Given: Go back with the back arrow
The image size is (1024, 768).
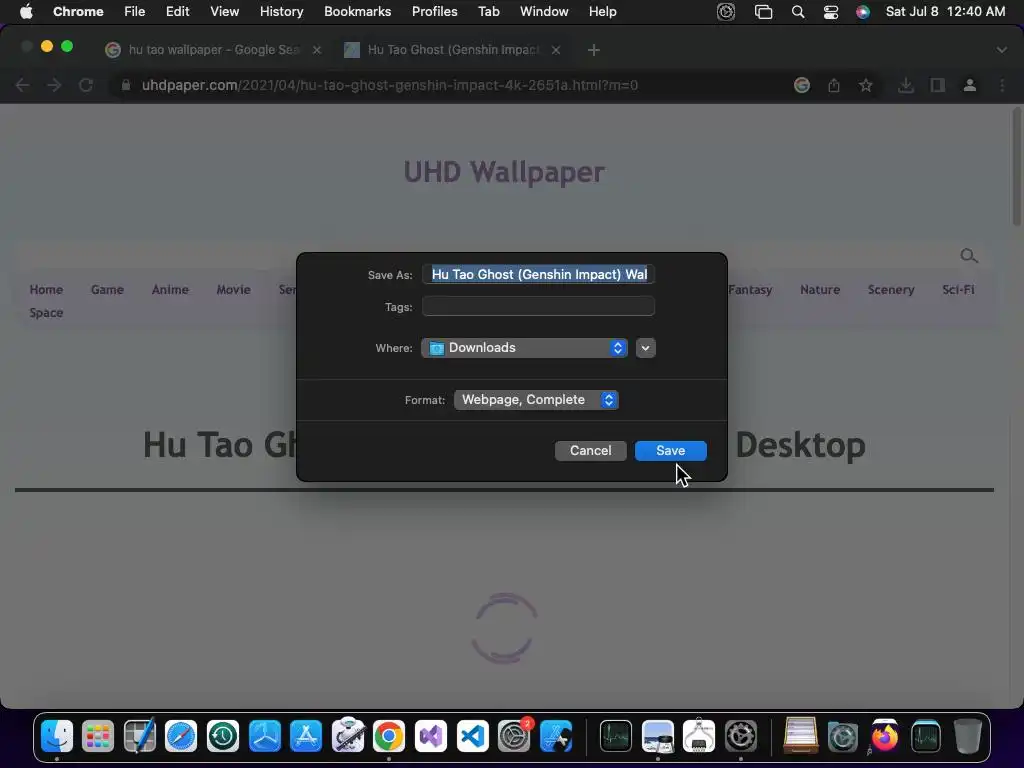Looking at the screenshot, I should click(x=22, y=85).
